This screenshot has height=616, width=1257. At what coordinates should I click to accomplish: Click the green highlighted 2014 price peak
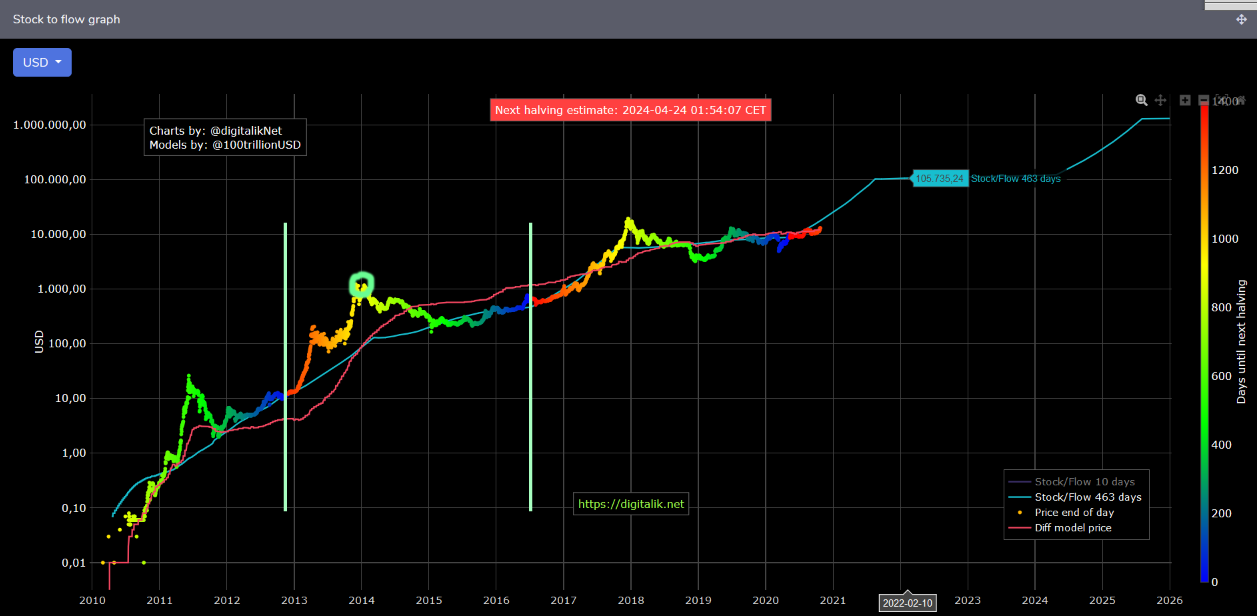[360, 286]
